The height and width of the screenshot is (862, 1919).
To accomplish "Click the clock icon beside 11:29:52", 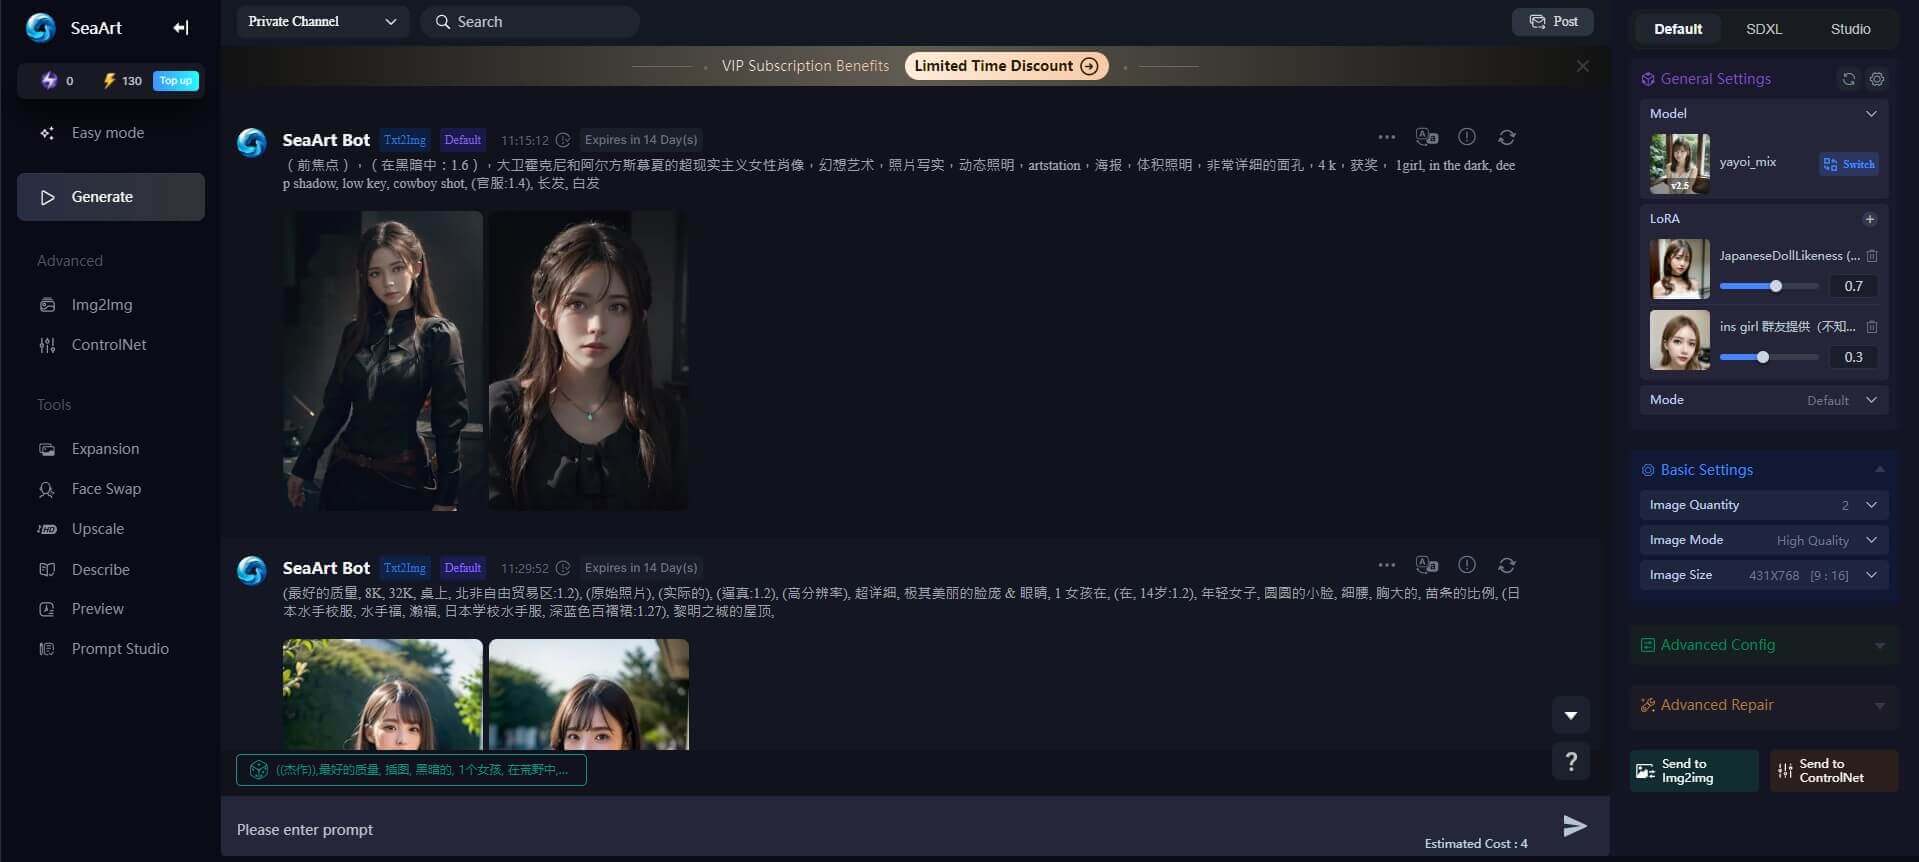I will tap(563, 568).
